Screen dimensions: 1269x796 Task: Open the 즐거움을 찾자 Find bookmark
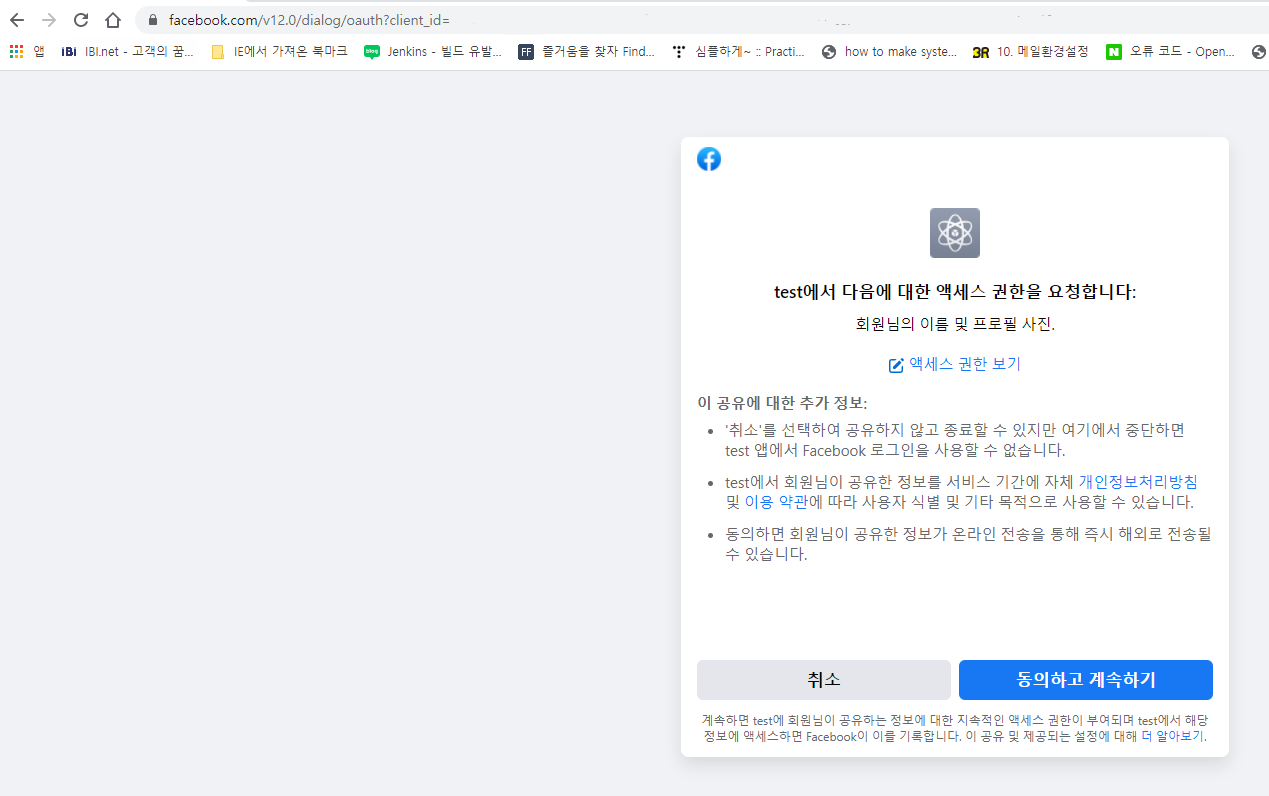click(587, 52)
